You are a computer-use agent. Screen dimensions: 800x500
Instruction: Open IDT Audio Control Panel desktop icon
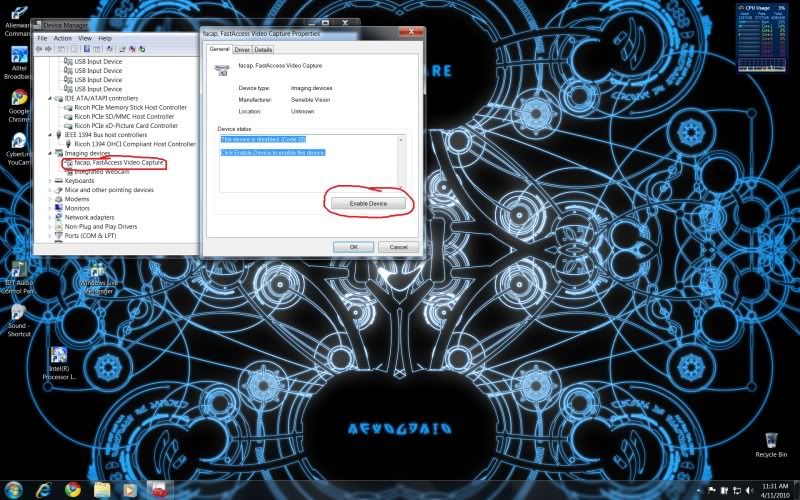(18, 278)
